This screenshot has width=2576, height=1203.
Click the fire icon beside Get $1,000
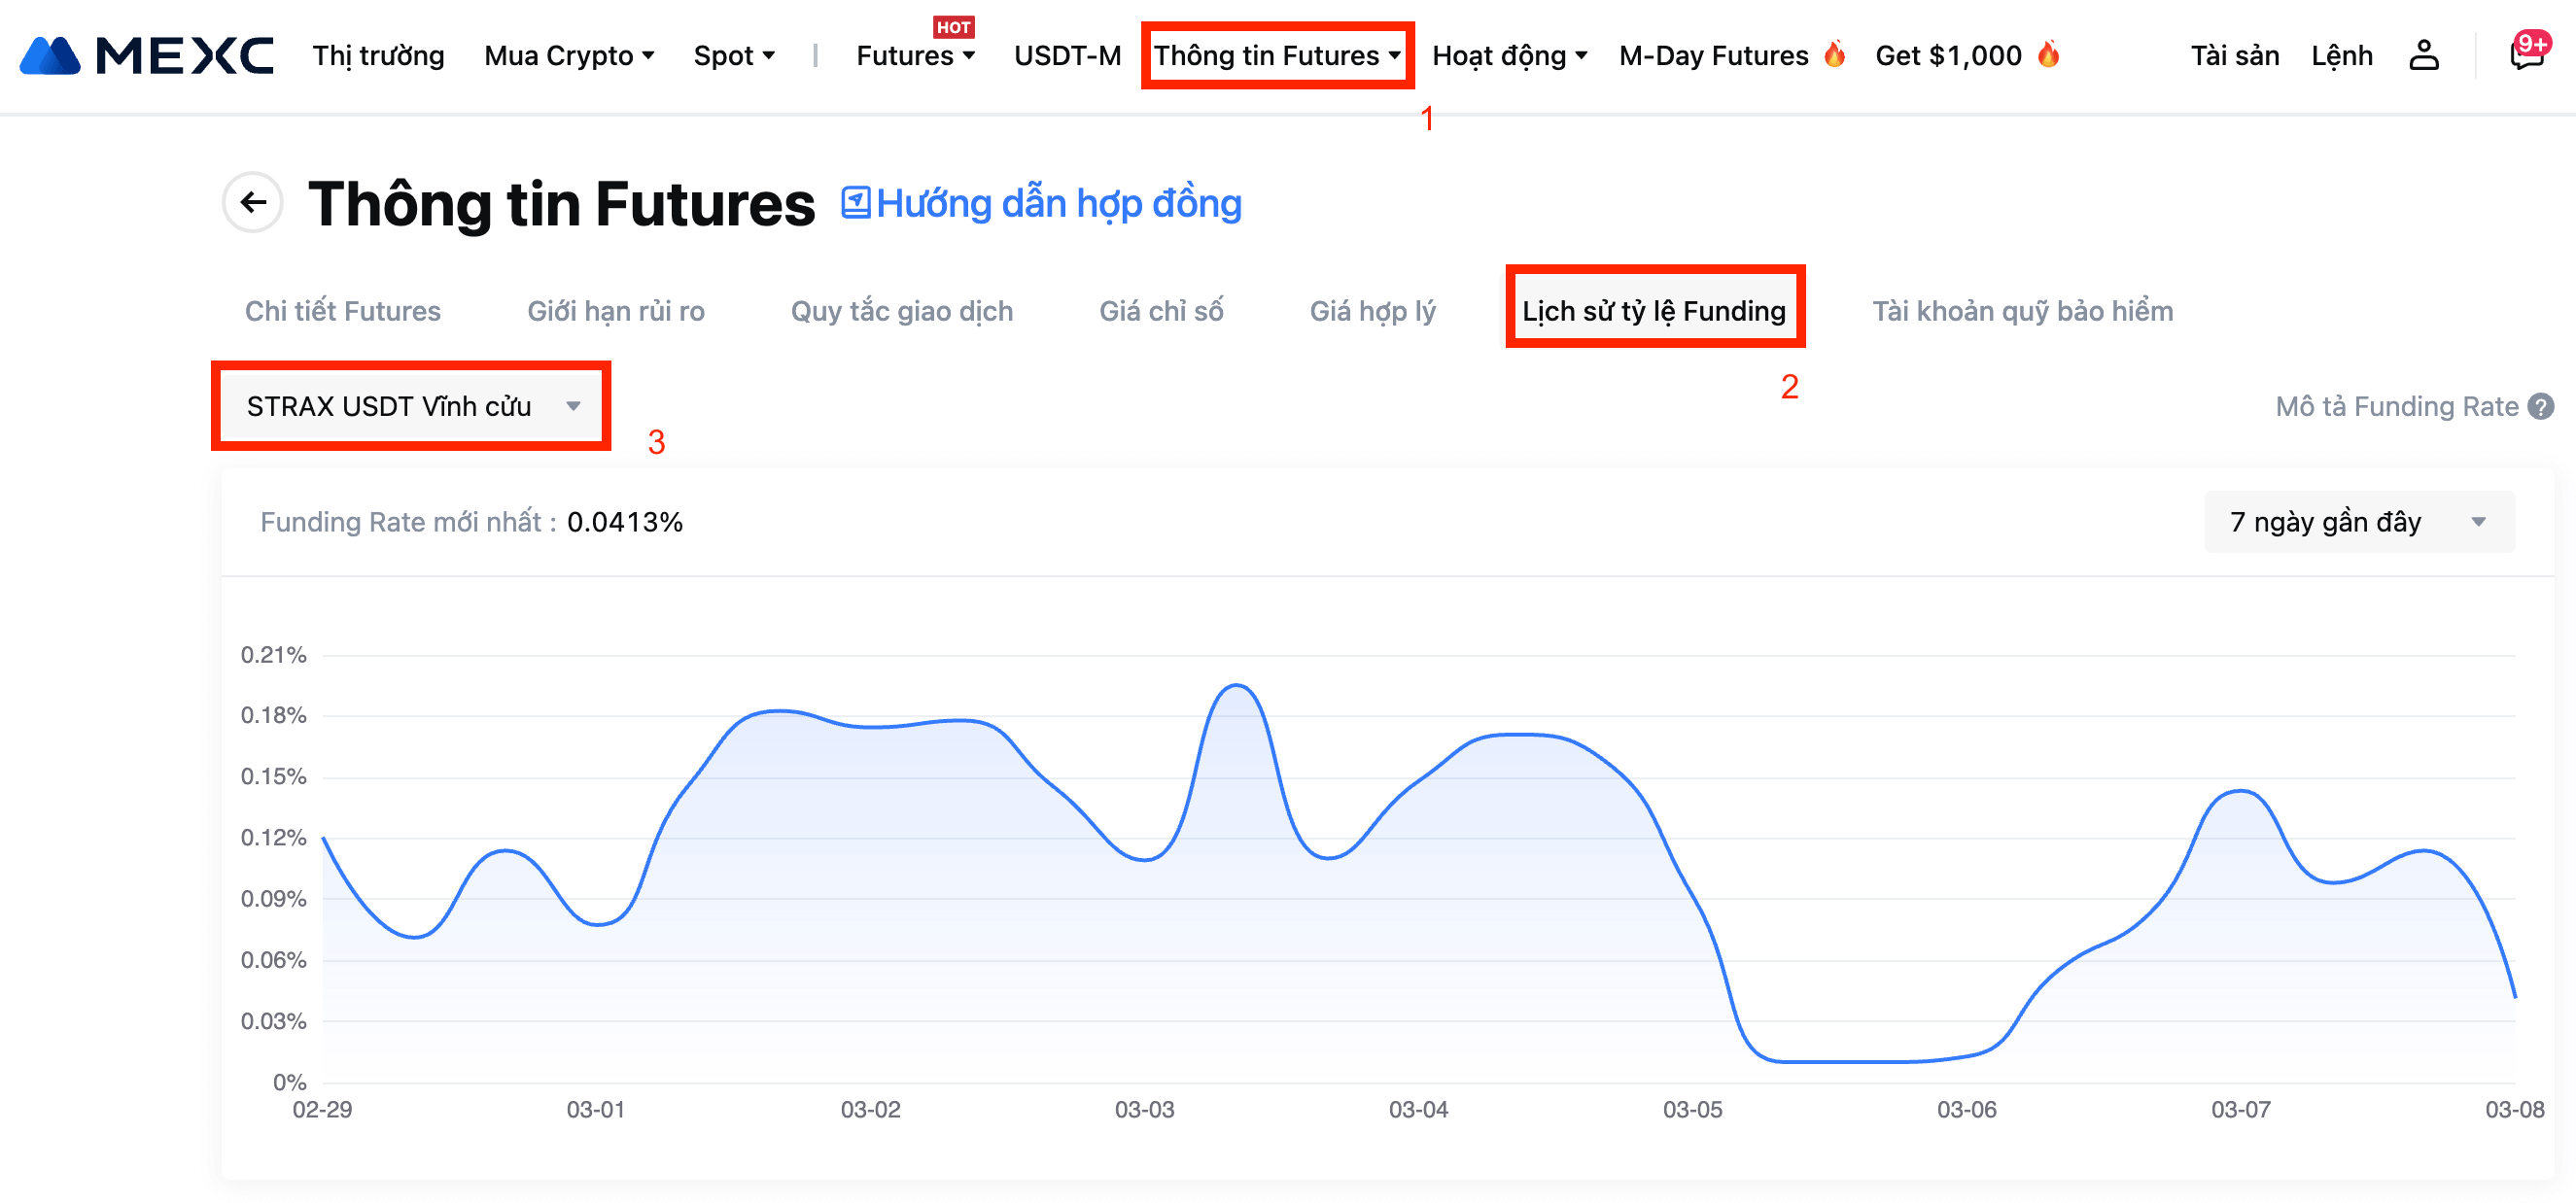pyautogui.click(x=2048, y=54)
